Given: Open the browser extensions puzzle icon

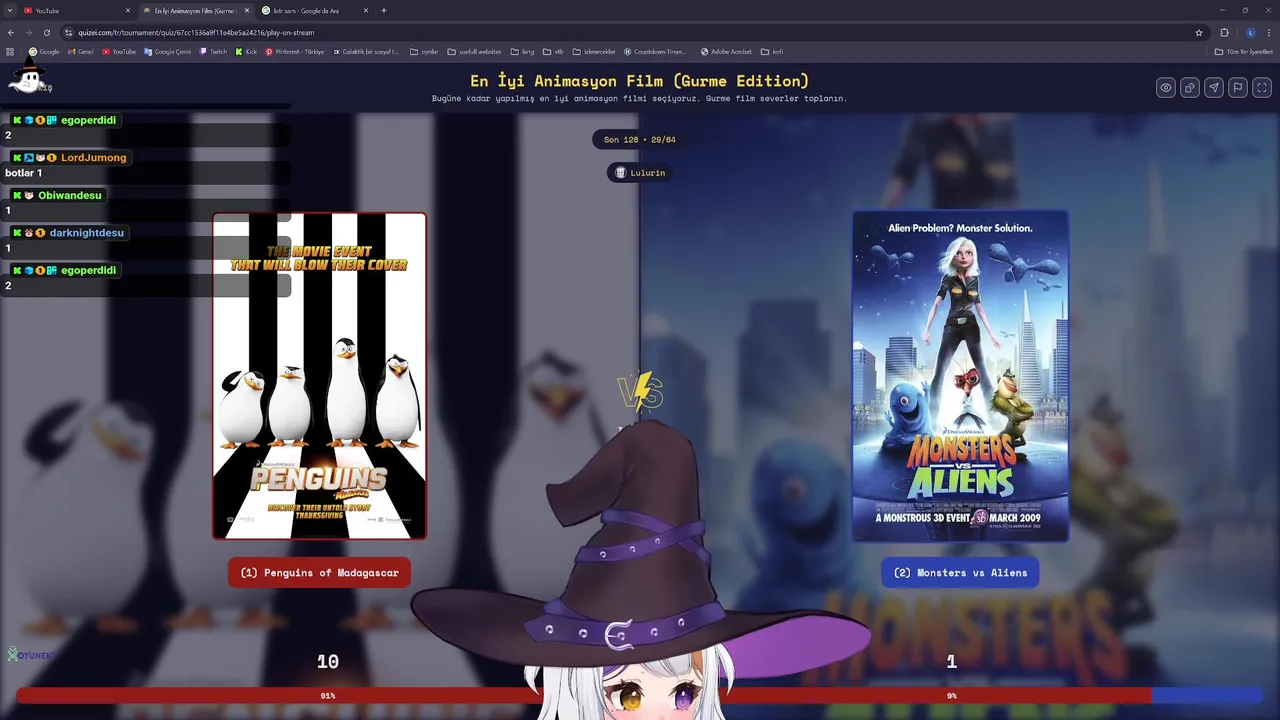Looking at the screenshot, I should click(1224, 32).
